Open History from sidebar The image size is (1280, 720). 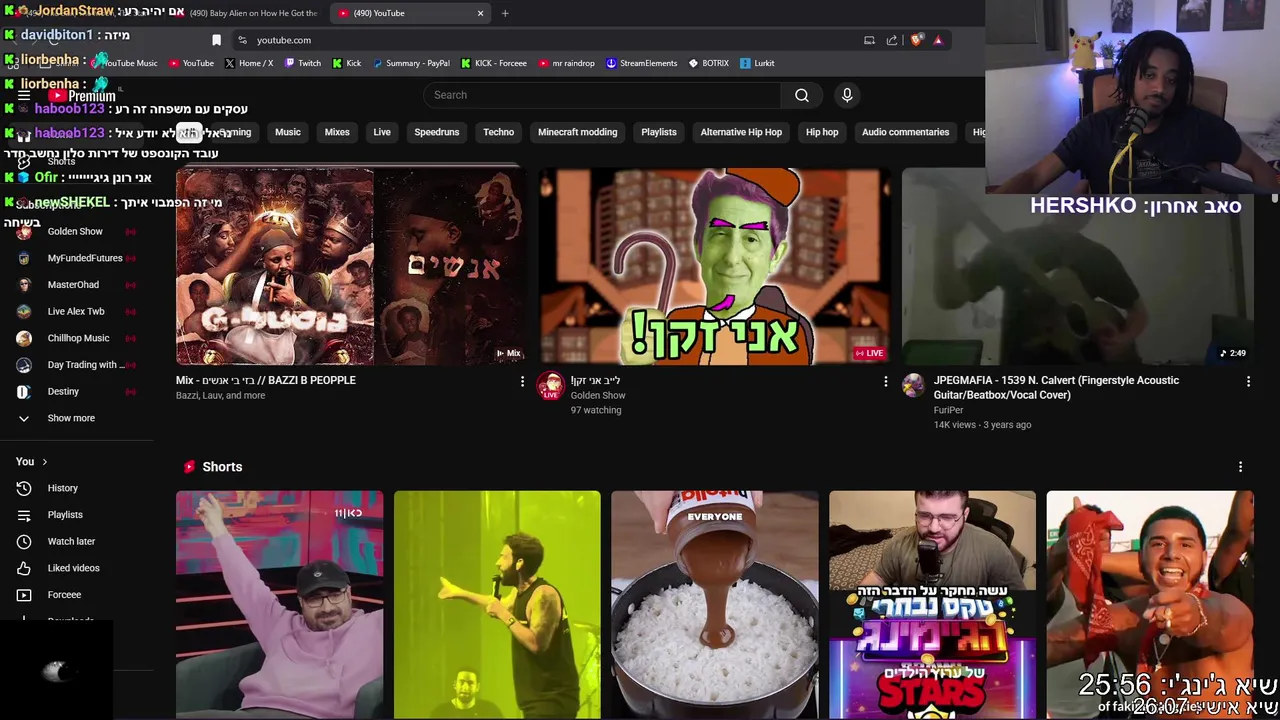tap(62, 488)
